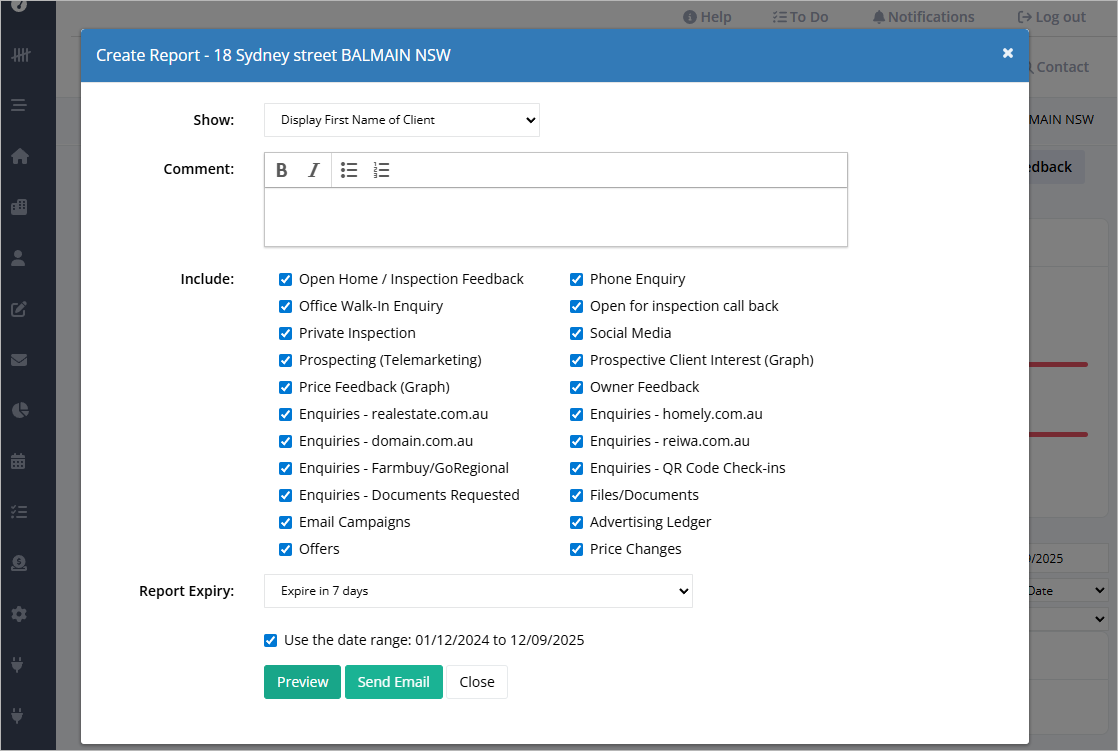Viewport: 1118px width, 751px height.
Task: Click the upper plug icon in the sidebar
Action: [x=18, y=665]
